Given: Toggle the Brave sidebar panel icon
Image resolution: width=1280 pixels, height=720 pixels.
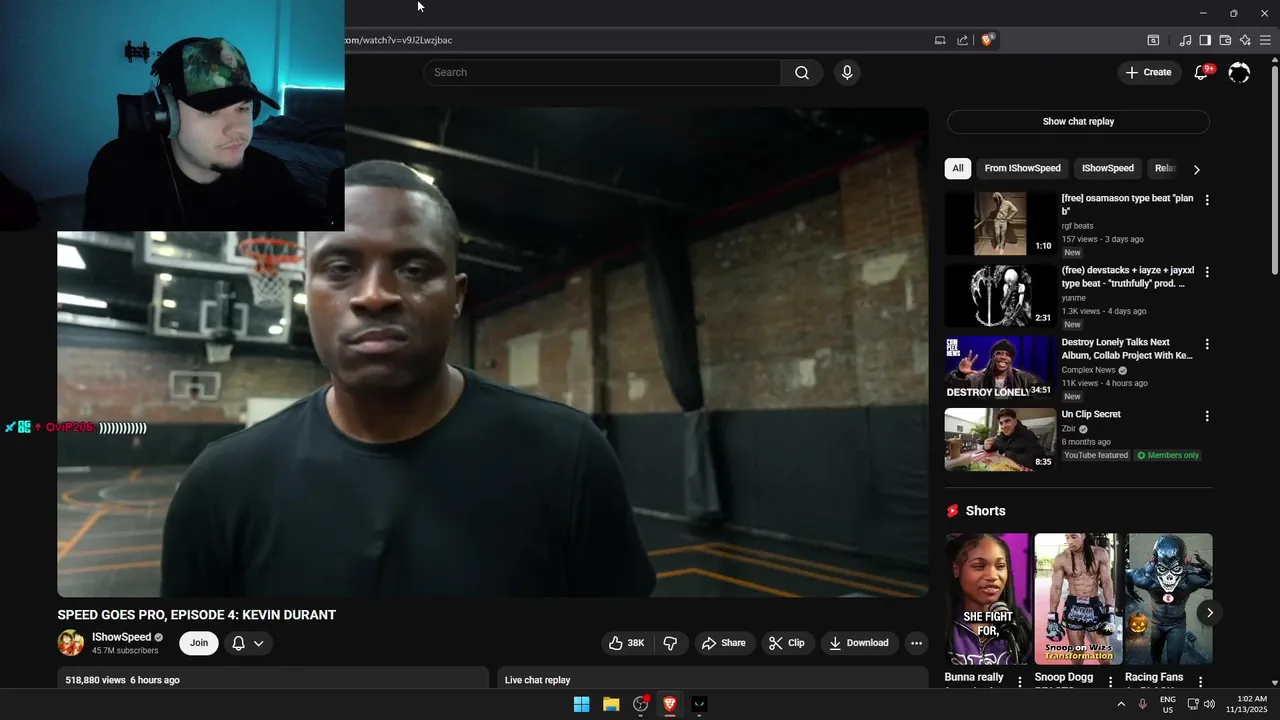Looking at the screenshot, I should (x=1205, y=40).
